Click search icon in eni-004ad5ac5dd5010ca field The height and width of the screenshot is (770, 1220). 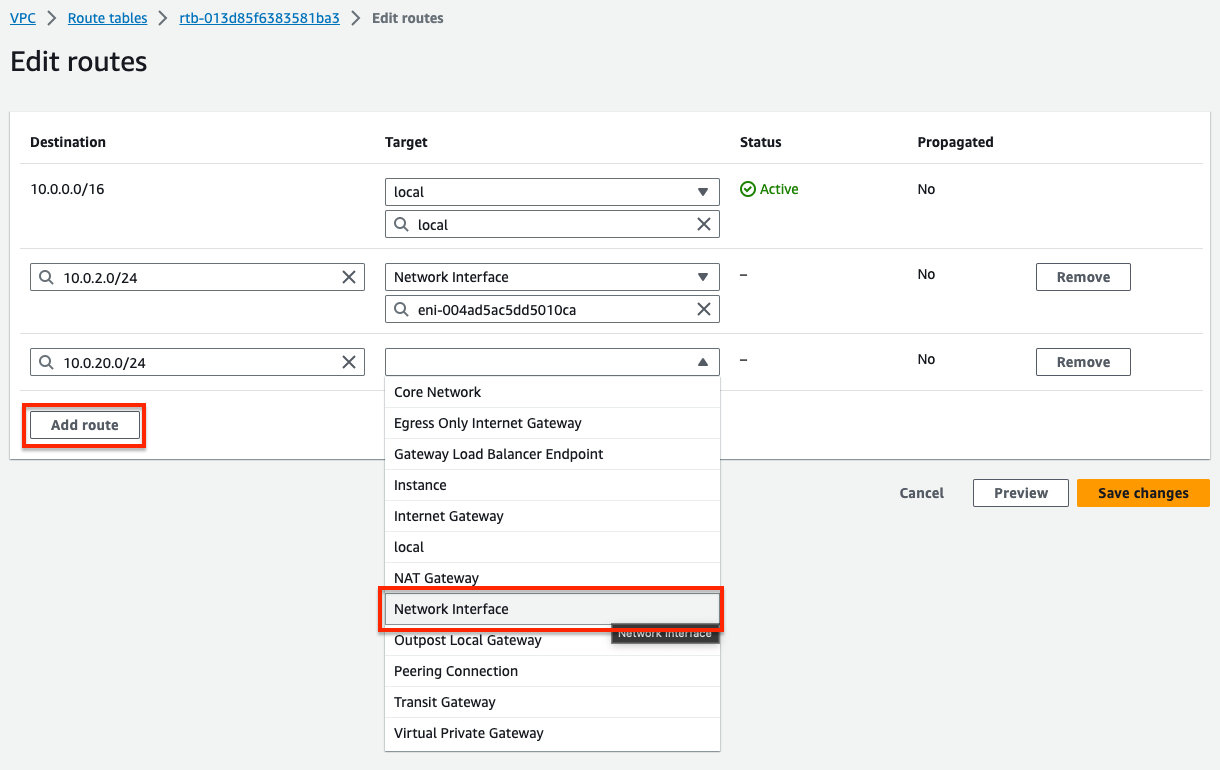(x=401, y=309)
